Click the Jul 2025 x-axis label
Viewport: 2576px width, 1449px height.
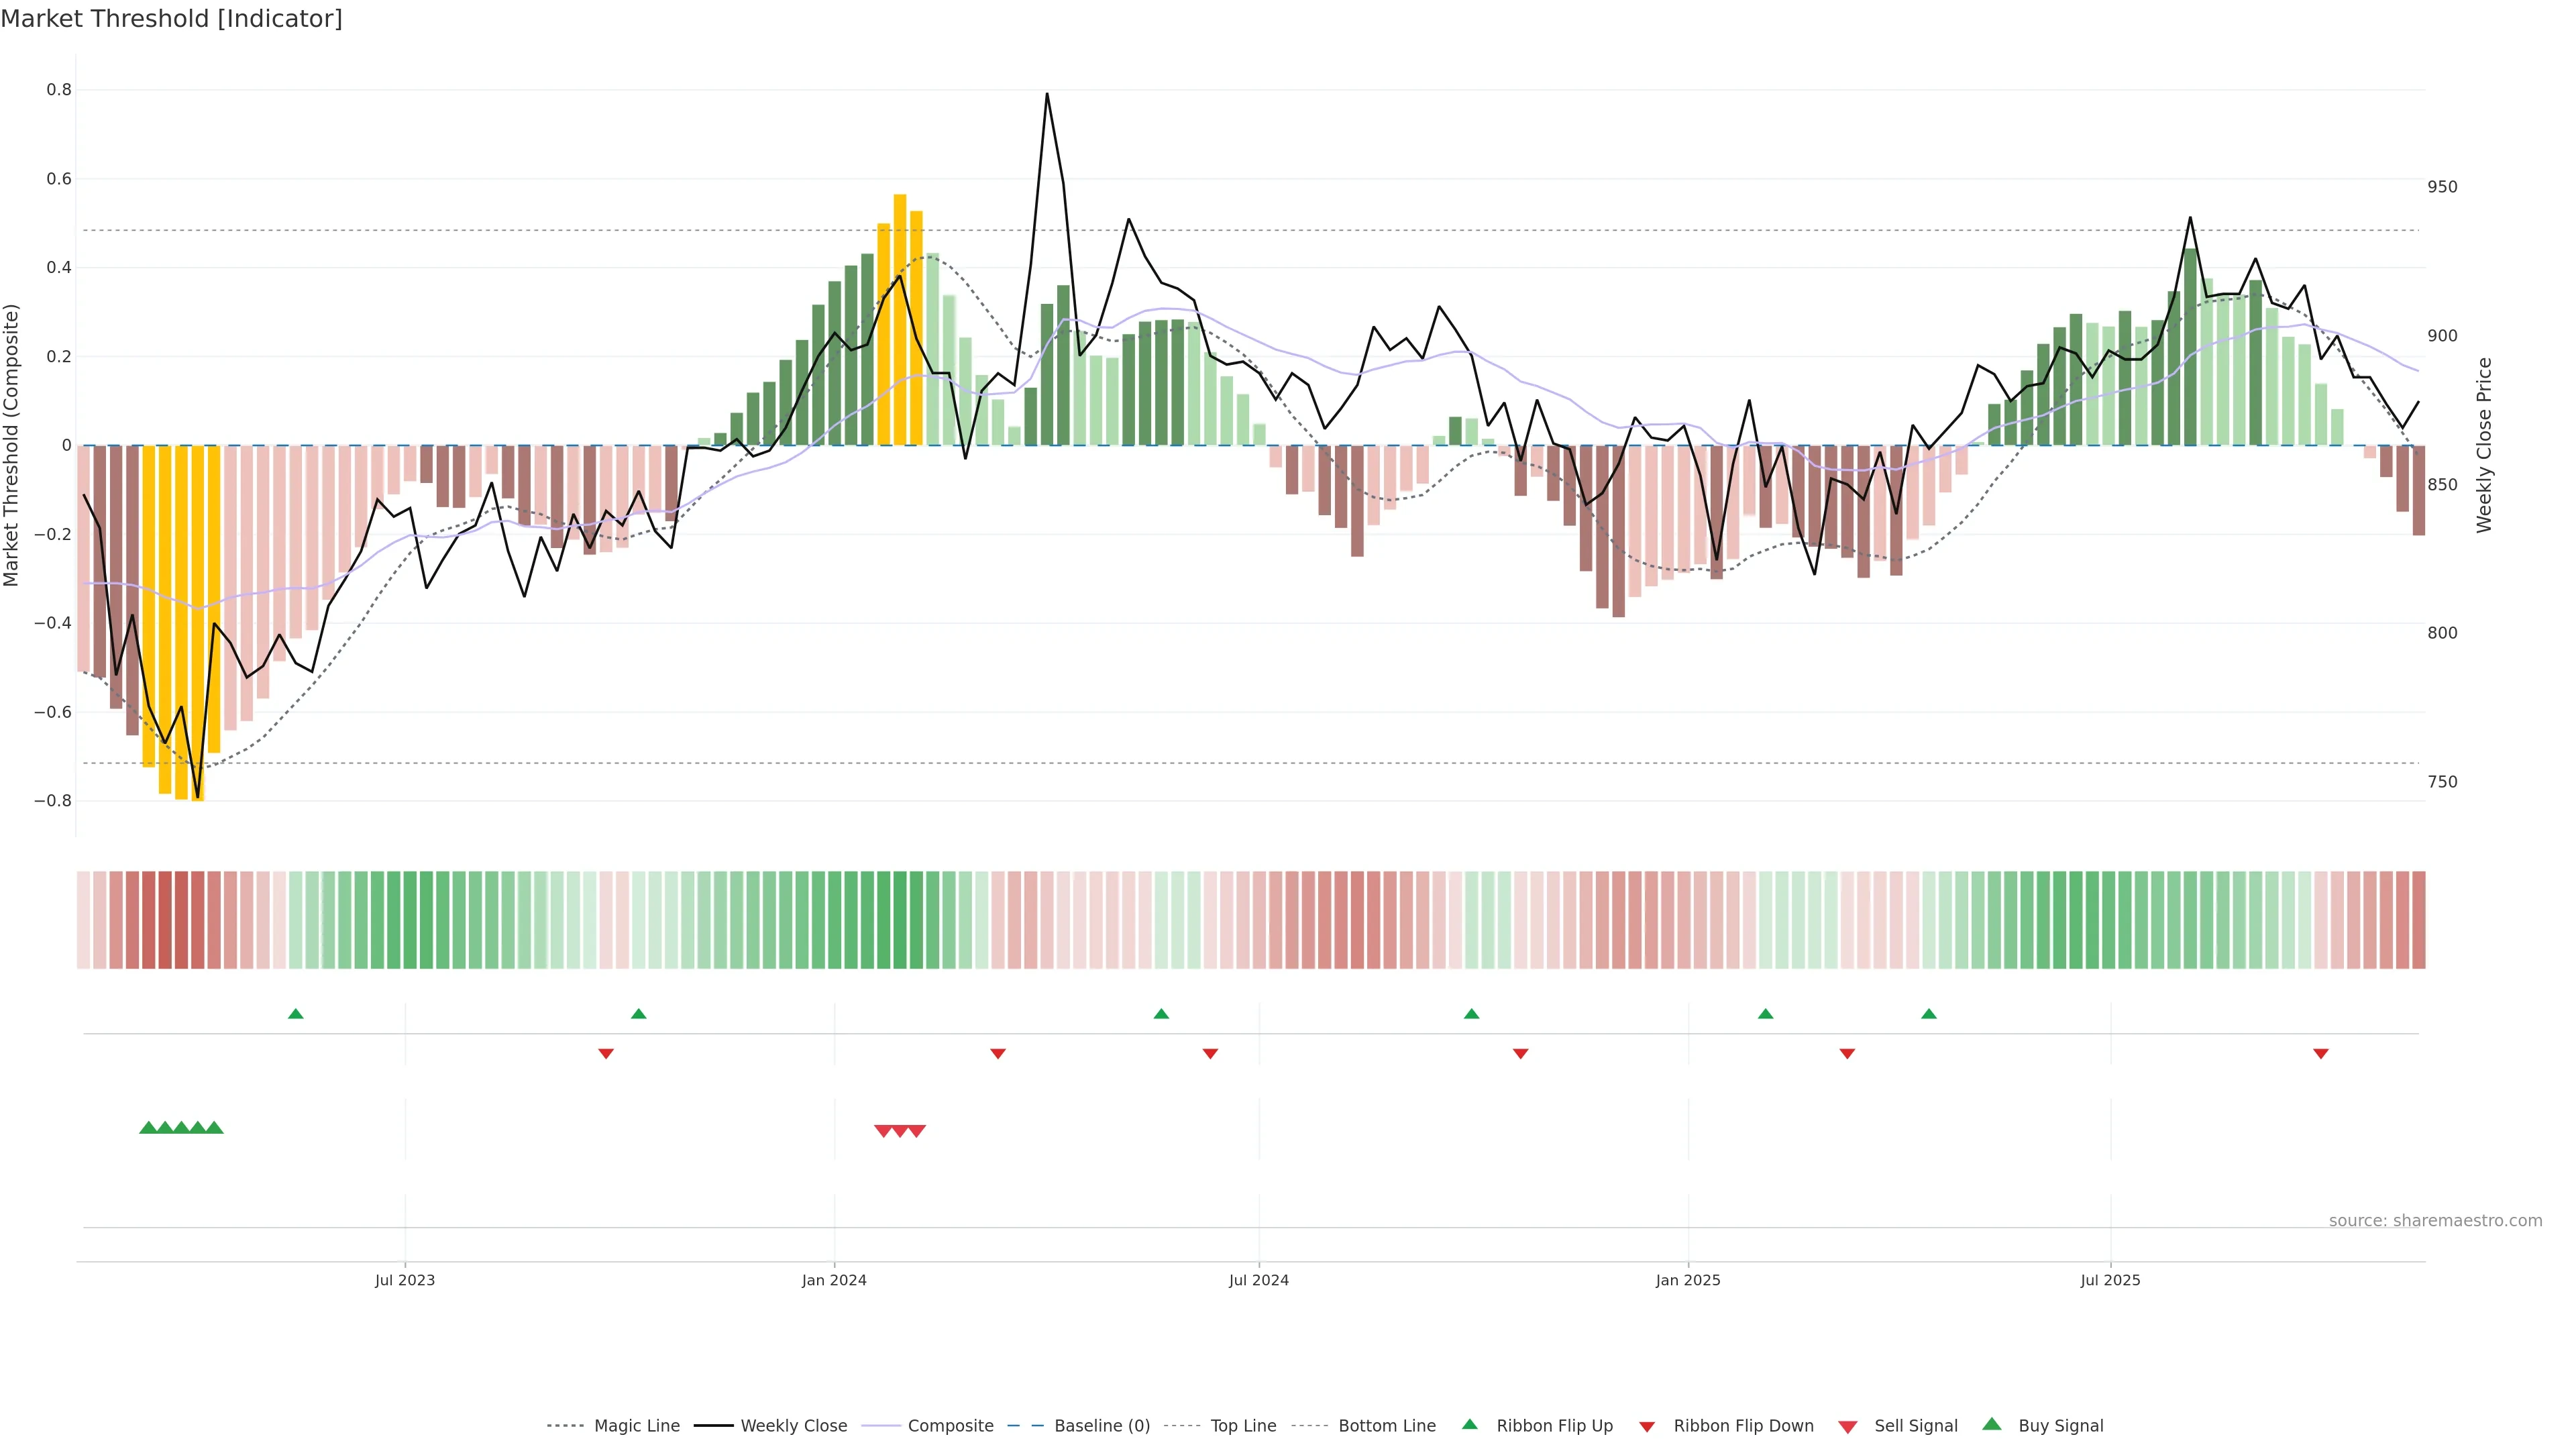tap(2110, 1280)
